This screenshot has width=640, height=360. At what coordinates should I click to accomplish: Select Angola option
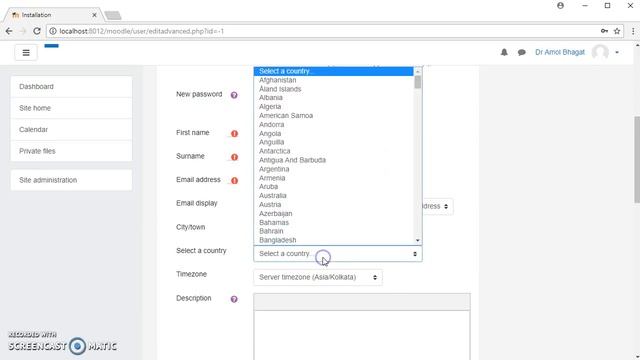333,133
